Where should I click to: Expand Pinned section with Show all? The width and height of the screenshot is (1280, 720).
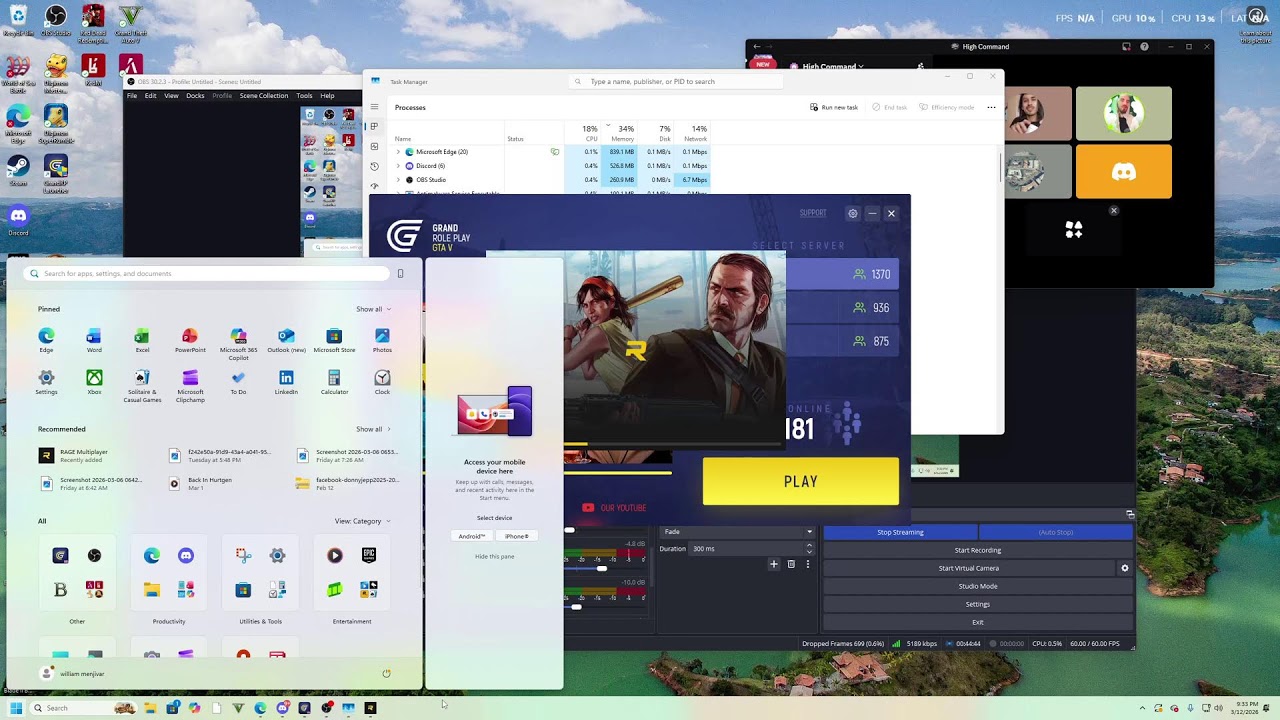373,309
